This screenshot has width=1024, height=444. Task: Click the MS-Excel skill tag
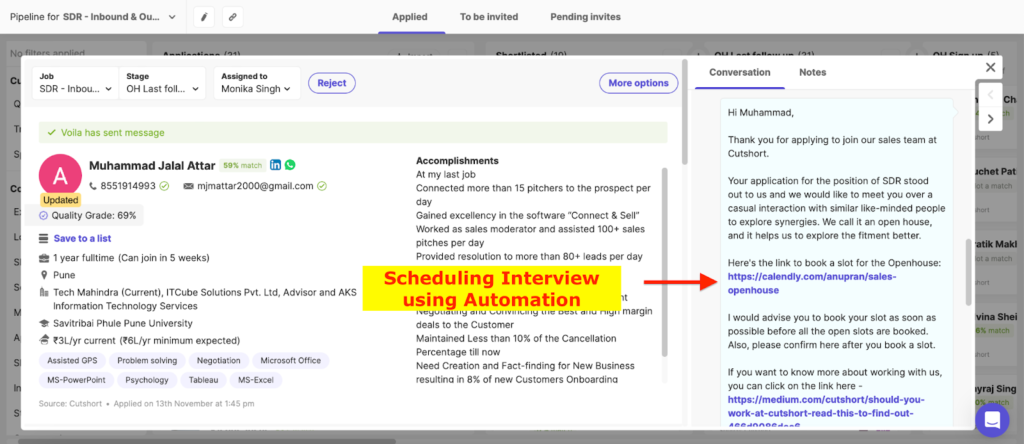pos(256,379)
